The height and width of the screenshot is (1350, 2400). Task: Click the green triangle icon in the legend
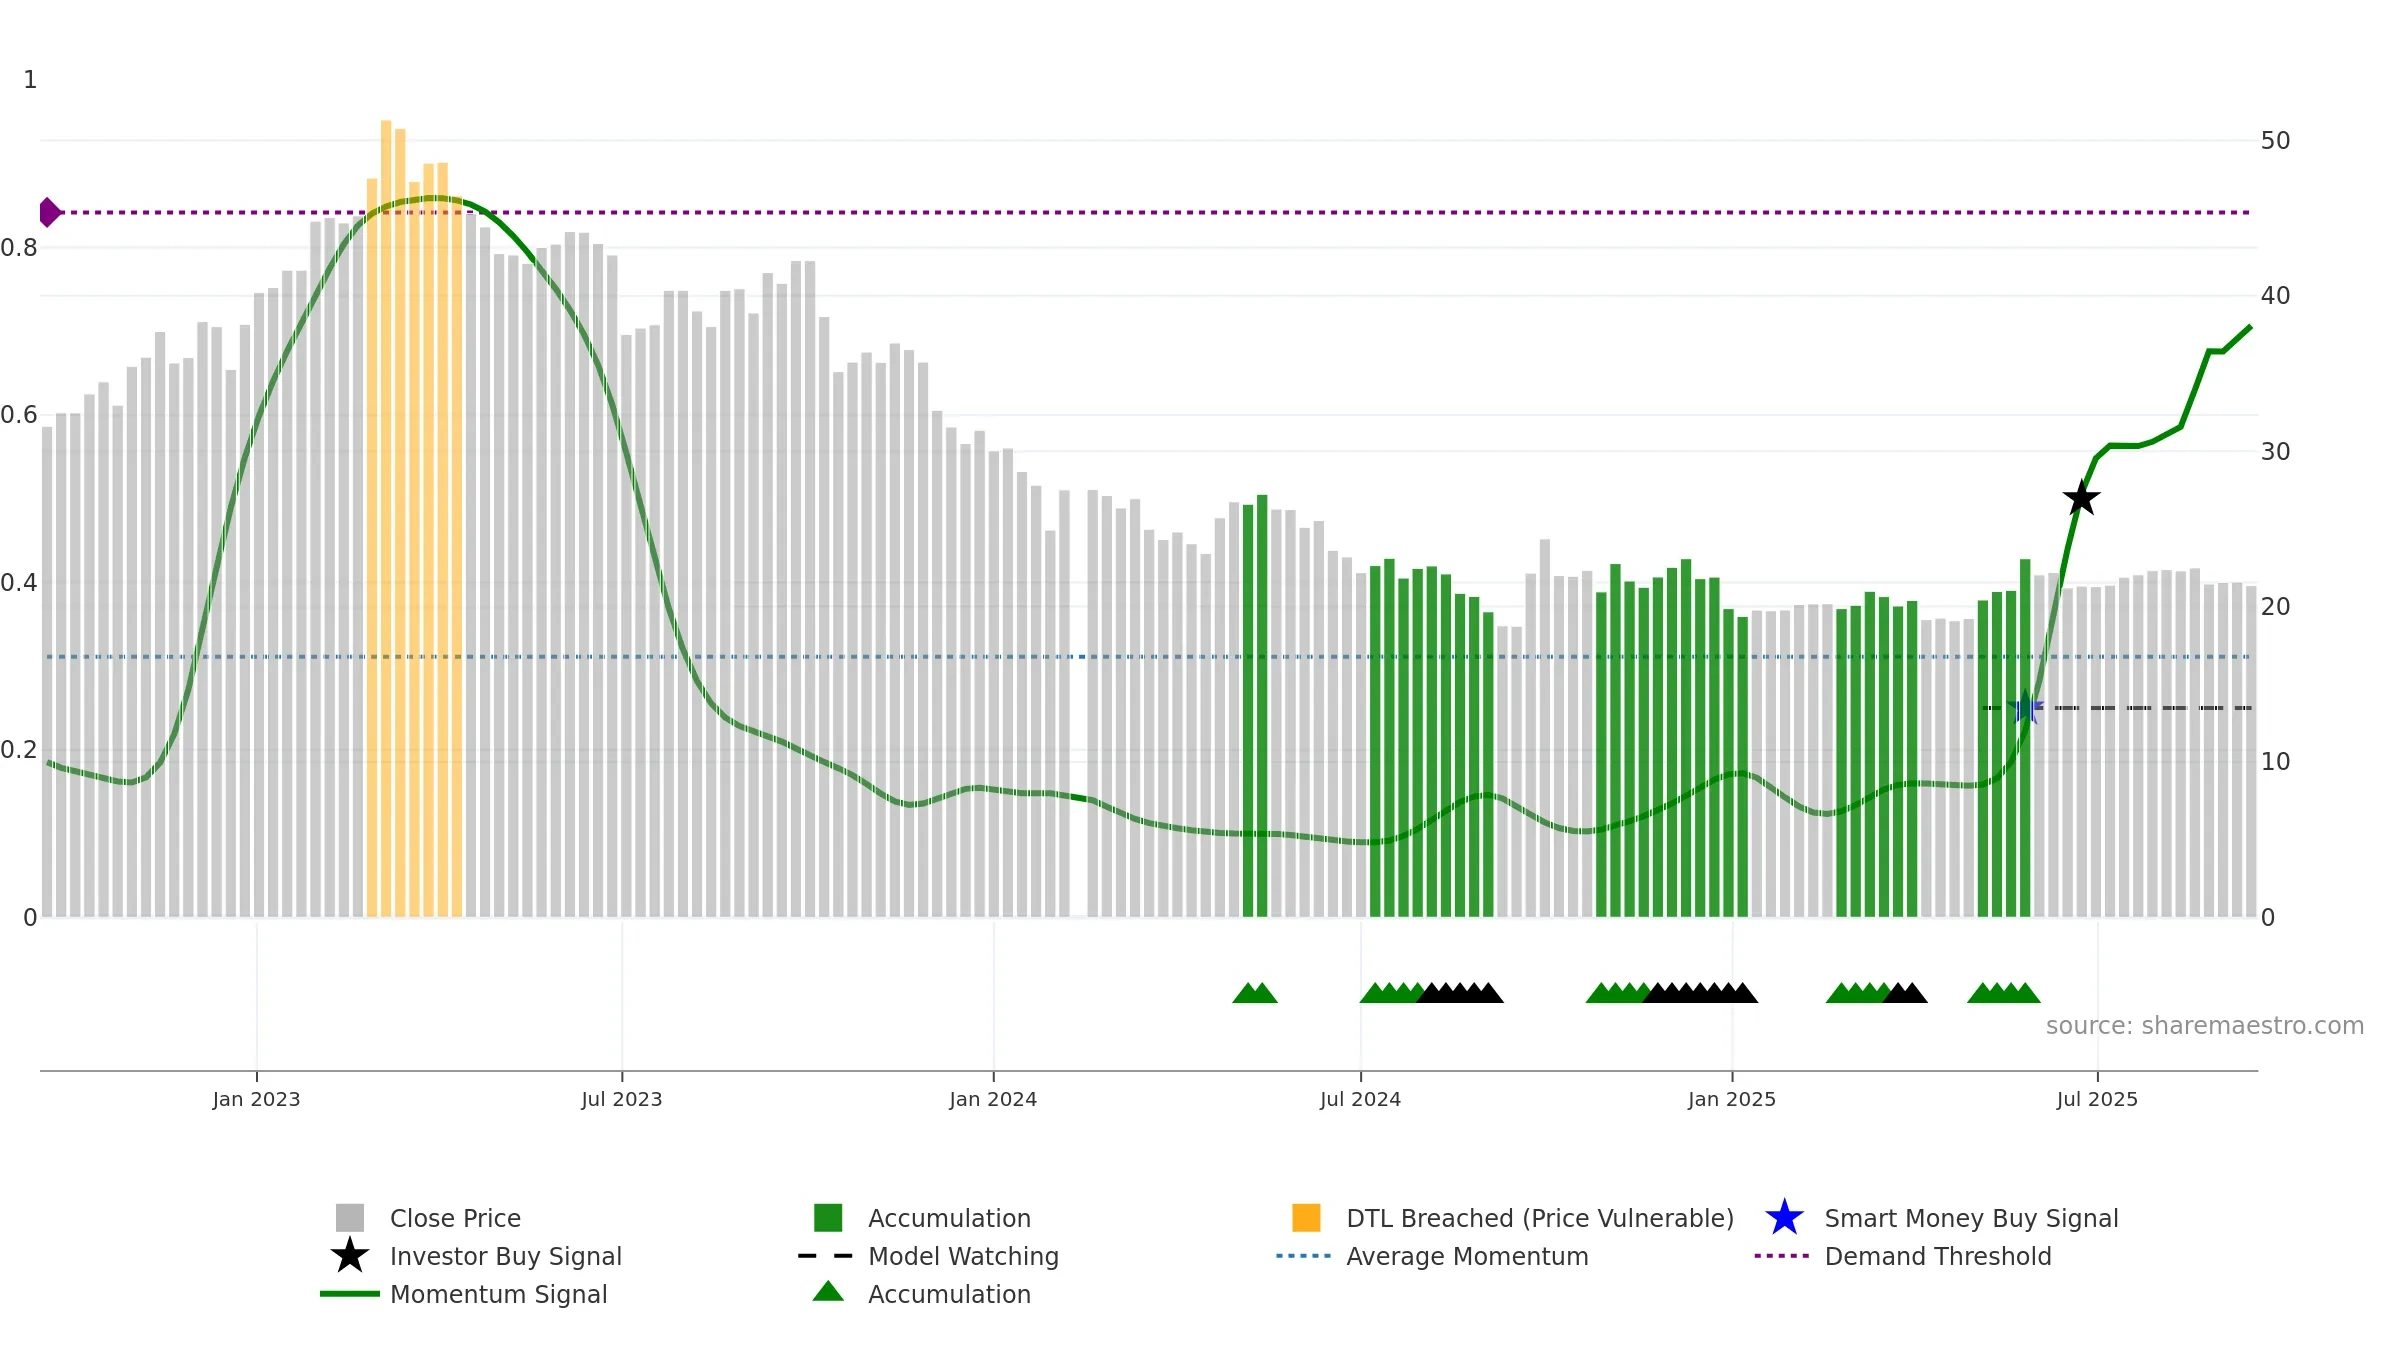[828, 1291]
